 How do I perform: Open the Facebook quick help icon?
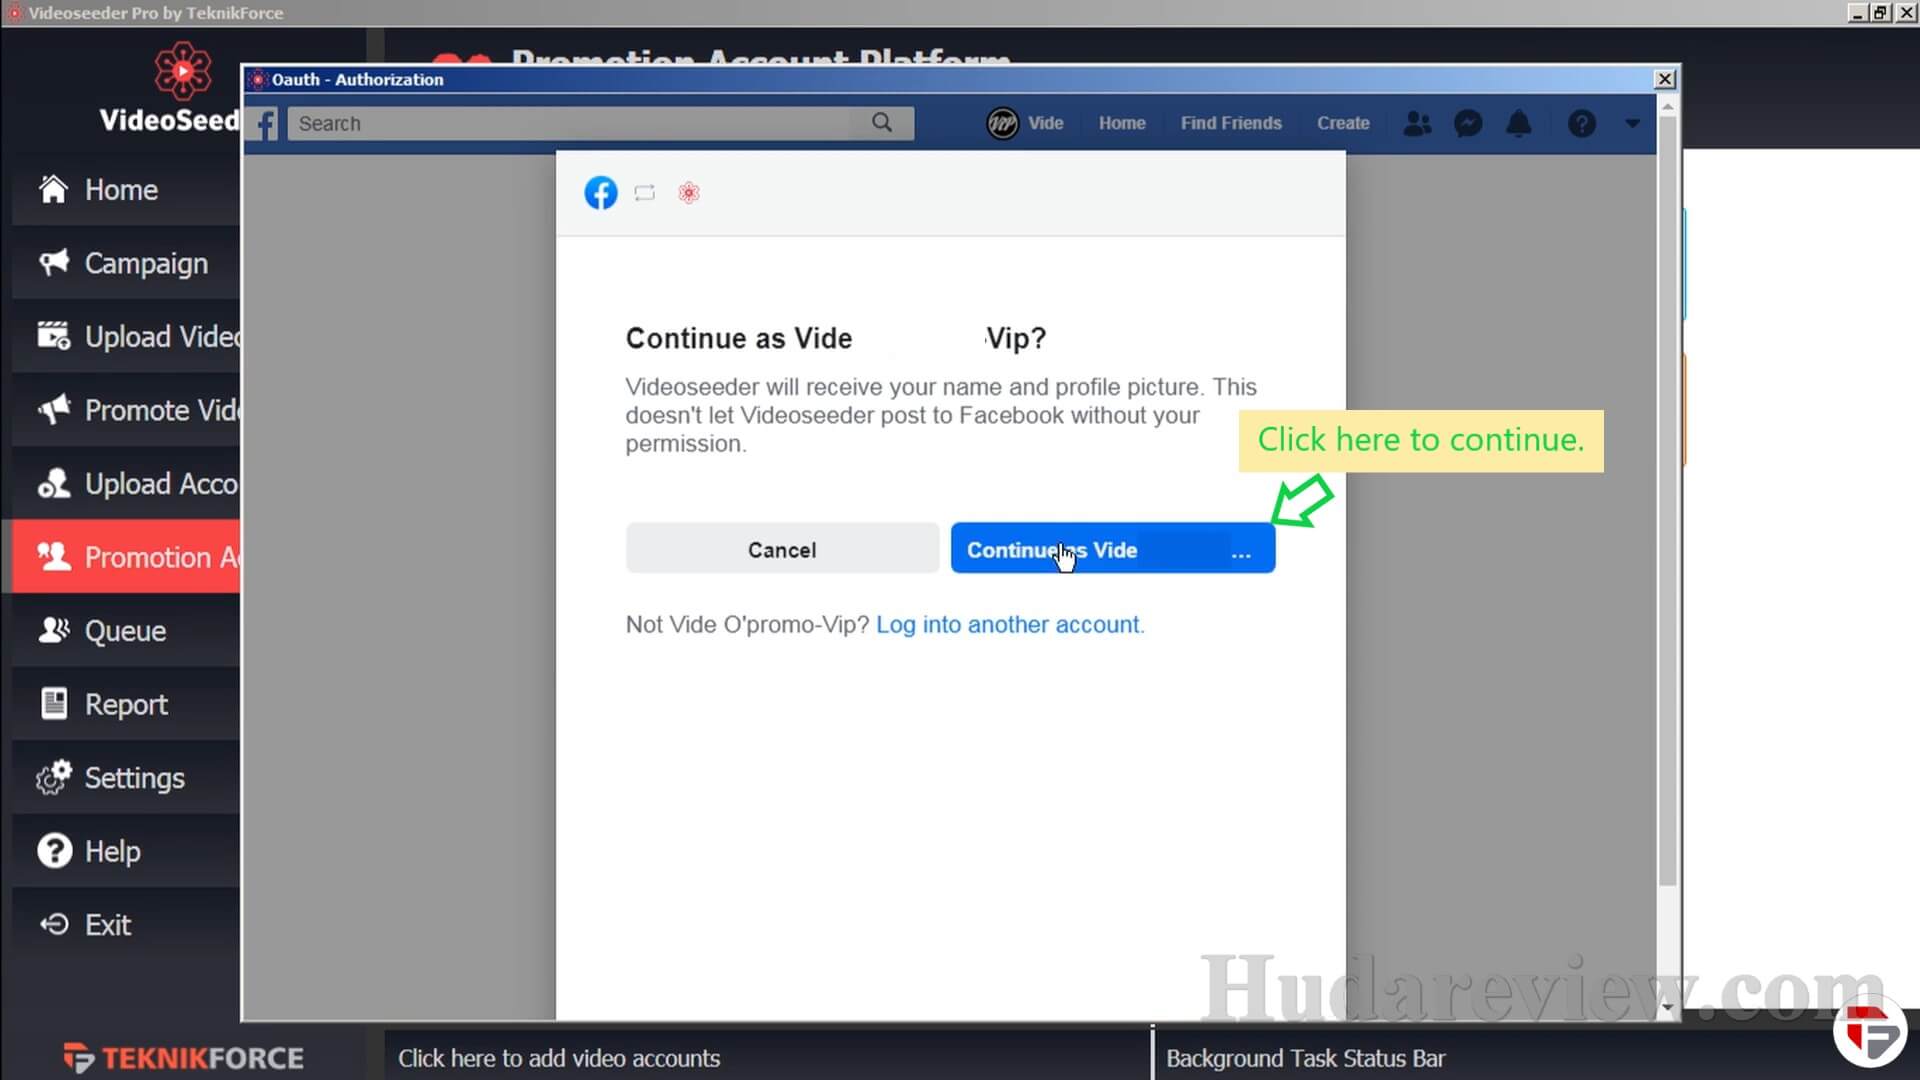[1581, 123]
